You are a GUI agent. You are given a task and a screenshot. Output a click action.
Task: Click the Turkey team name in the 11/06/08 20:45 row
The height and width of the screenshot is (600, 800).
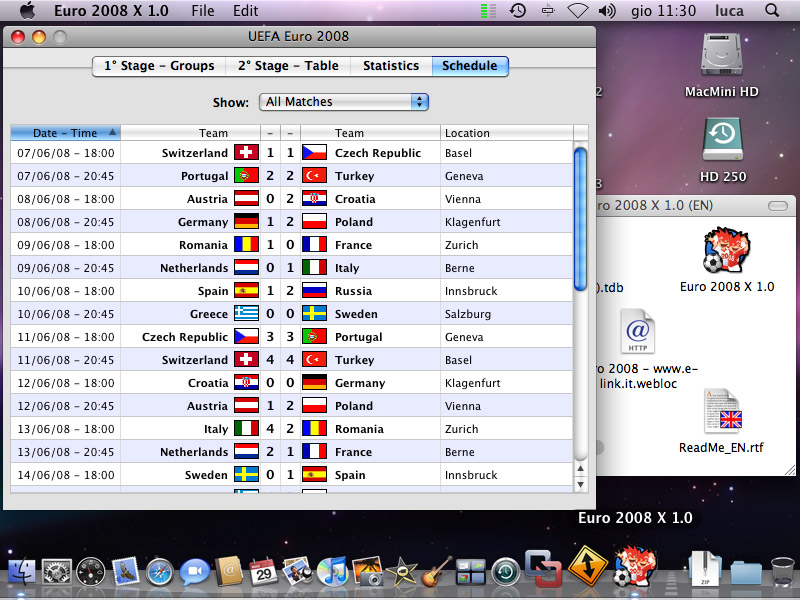click(x=355, y=360)
